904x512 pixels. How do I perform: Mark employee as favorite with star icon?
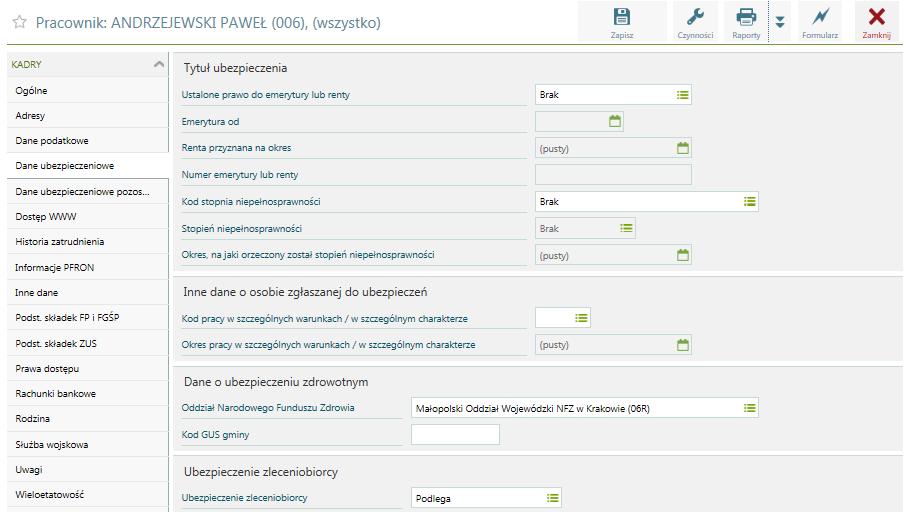(20, 22)
